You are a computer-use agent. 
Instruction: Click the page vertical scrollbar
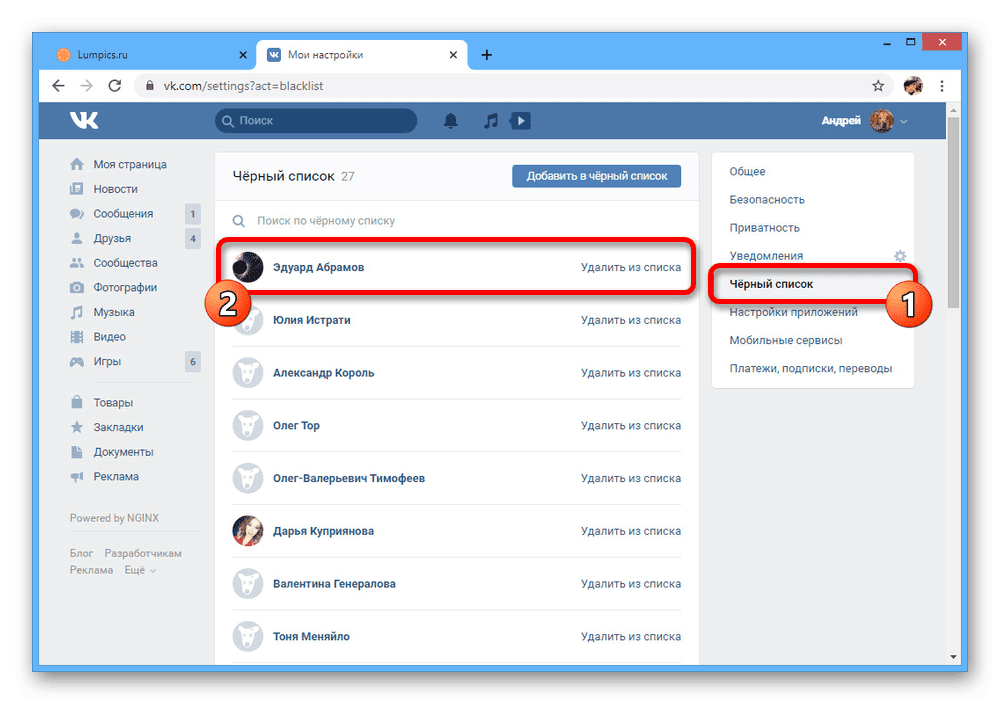click(953, 212)
